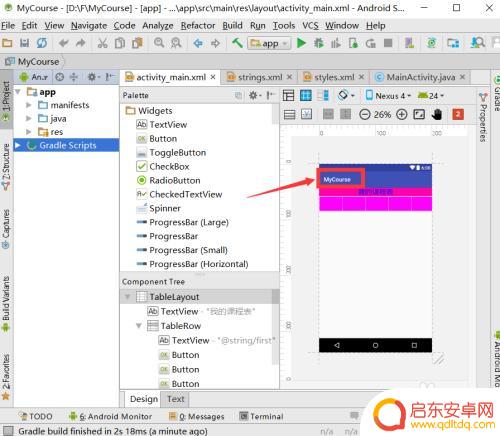Collapse the app folder in the project tree
Image resolution: width=500 pixels, height=436 pixels.
[18, 92]
